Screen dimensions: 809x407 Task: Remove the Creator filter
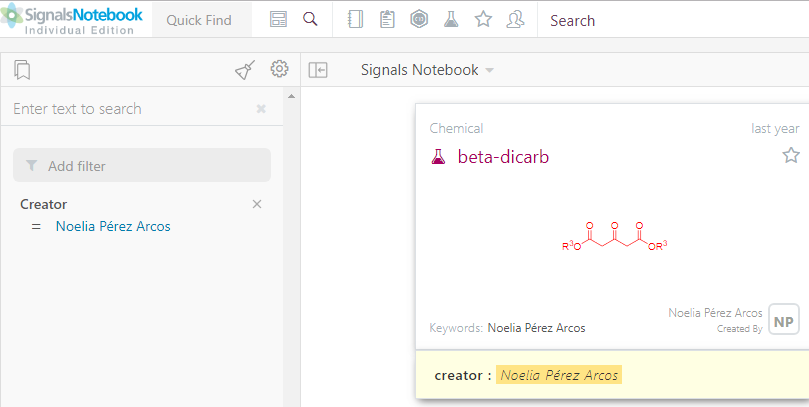(257, 204)
